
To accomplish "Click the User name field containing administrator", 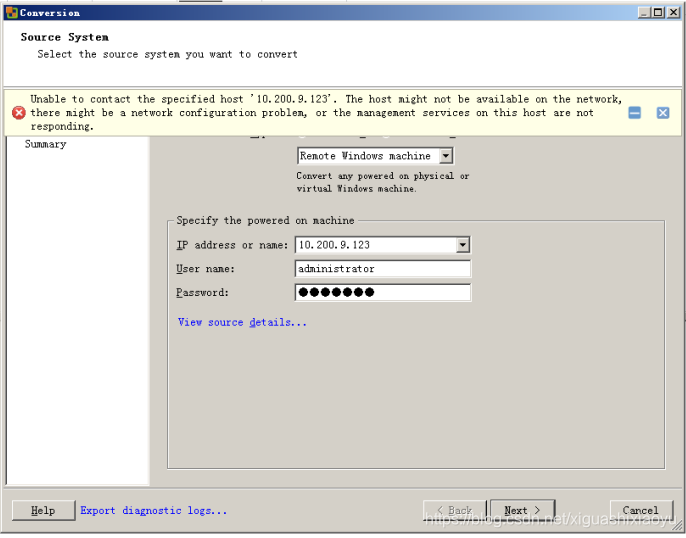I will [383, 269].
